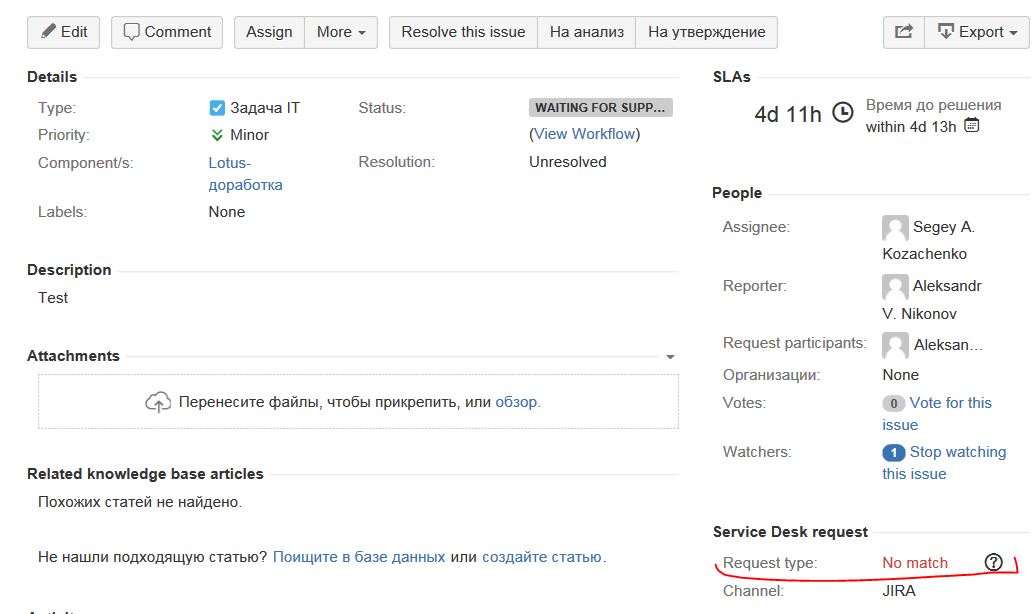
Task: Click the Unresolved resolution value
Action: pos(568,162)
